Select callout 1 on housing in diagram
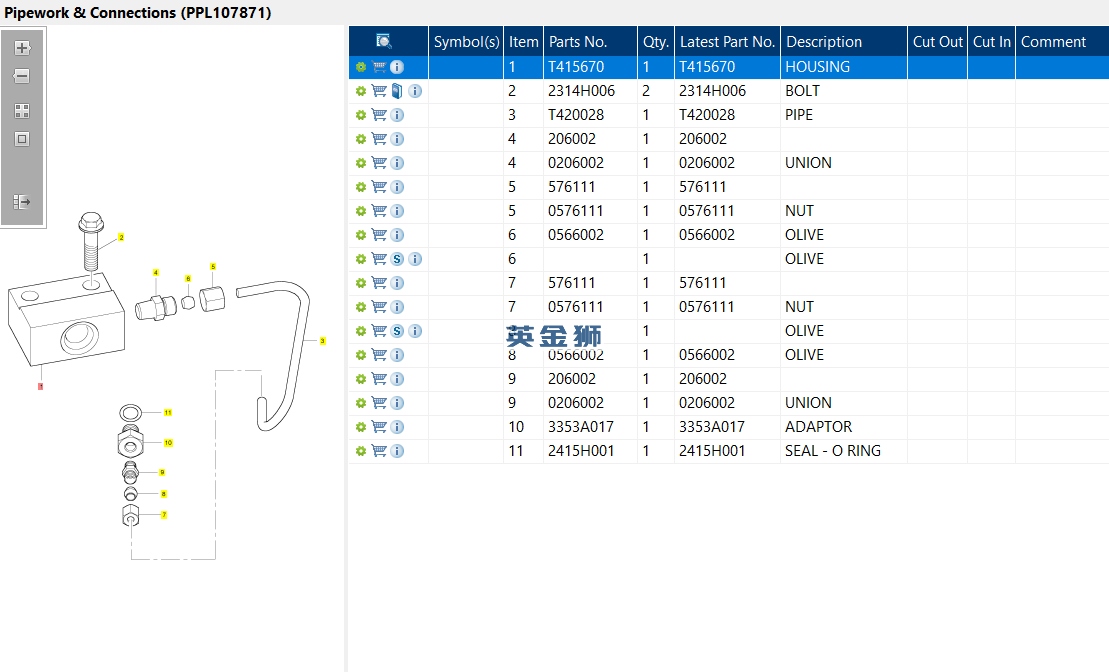This screenshot has height=672, width=1109. point(40,386)
